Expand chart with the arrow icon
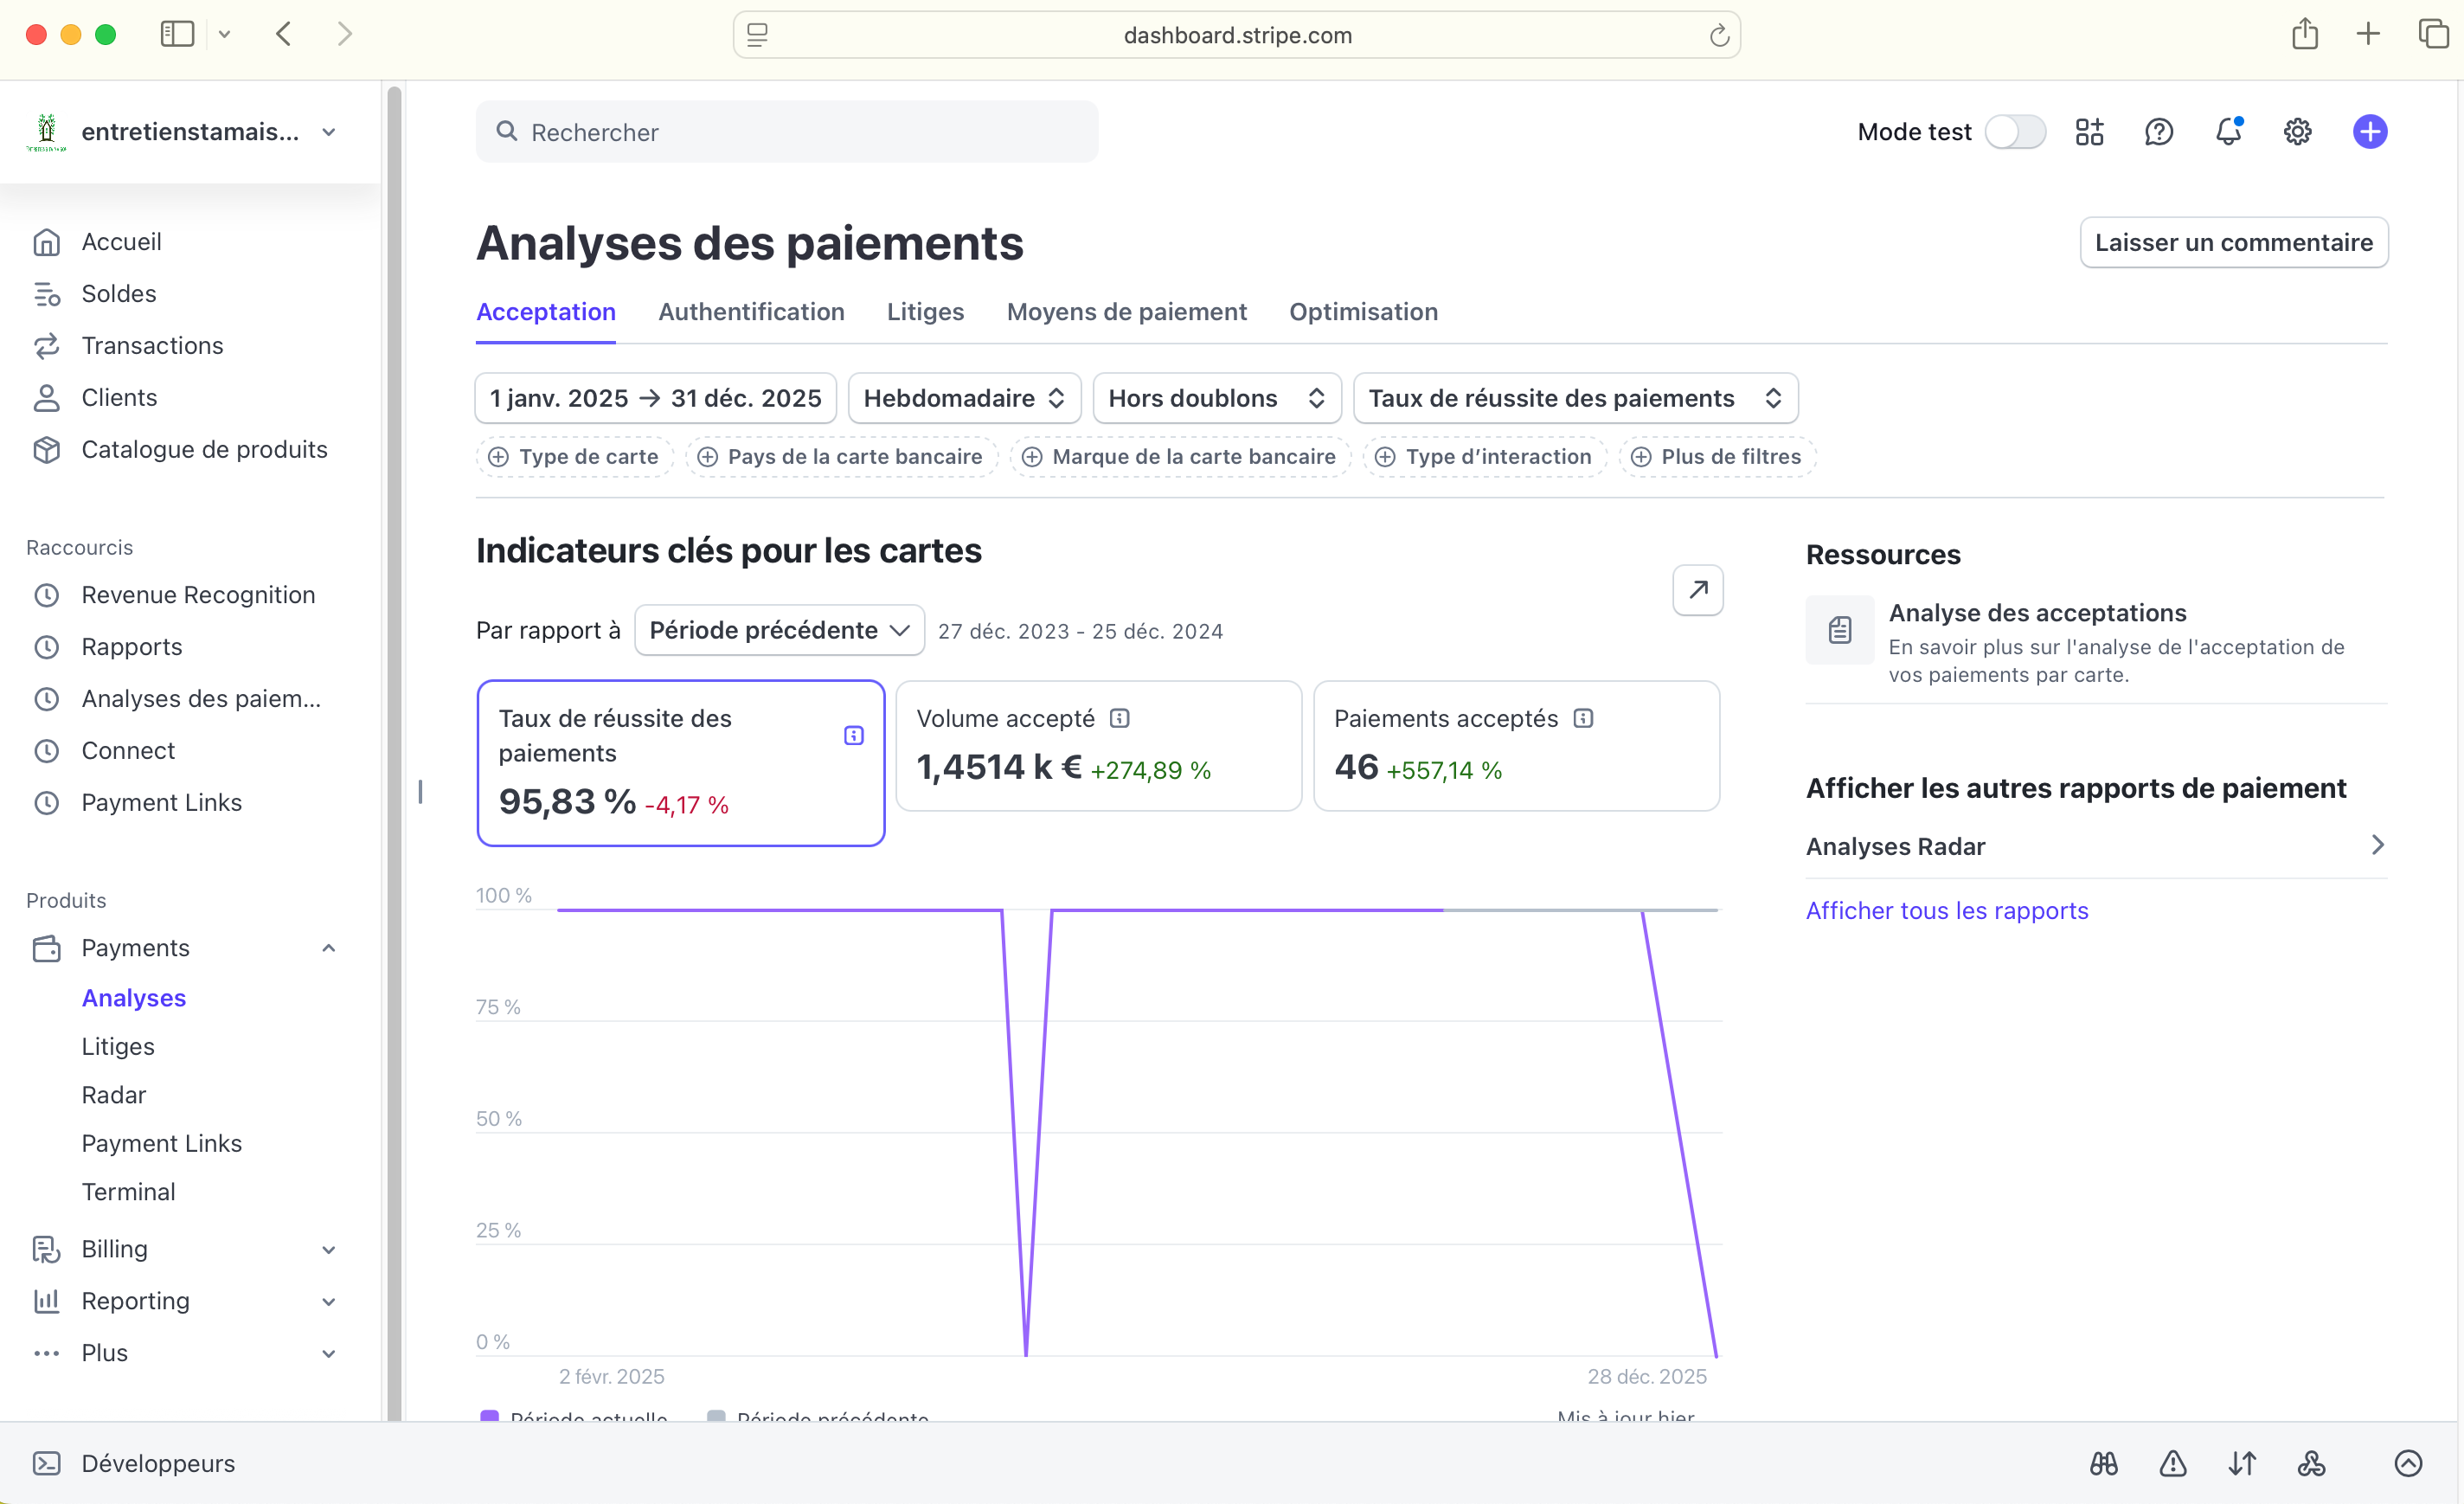Image resolution: width=2464 pixels, height=1504 pixels. click(x=1697, y=590)
